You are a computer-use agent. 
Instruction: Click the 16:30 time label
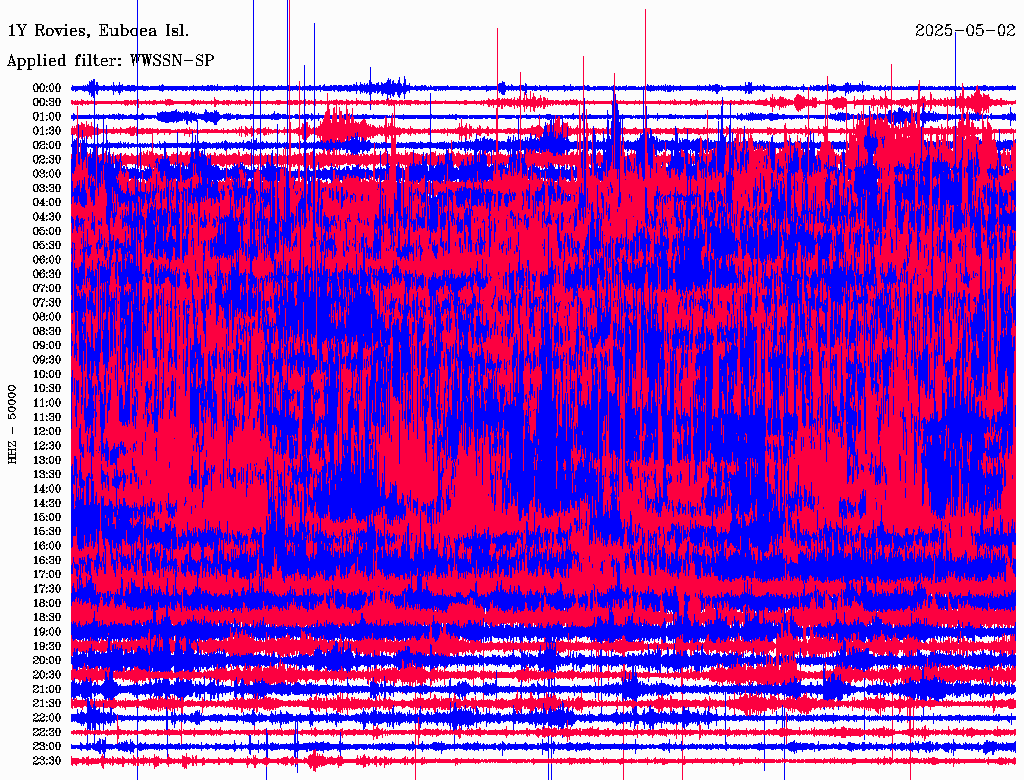pos(47,560)
